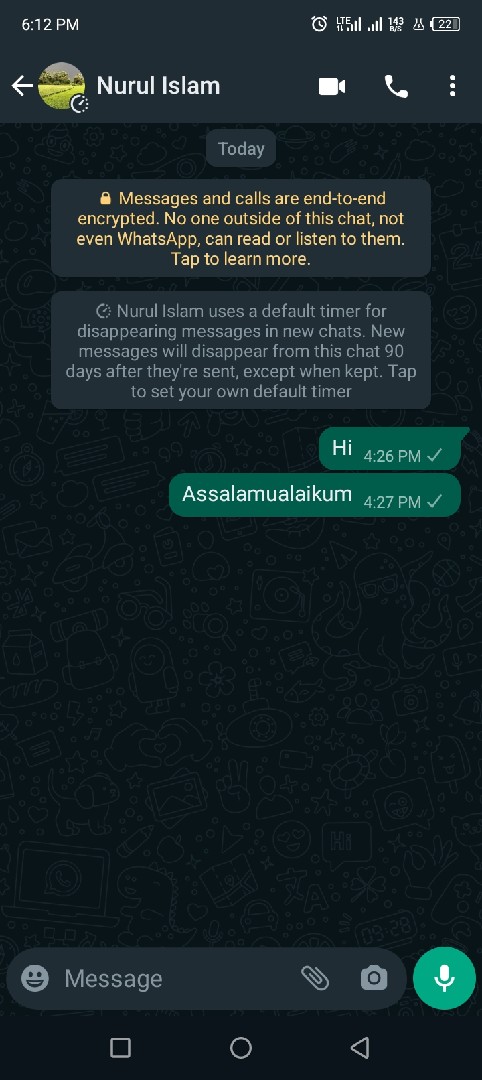The height and width of the screenshot is (1080, 482).
Task: Tap the paperclip attachment icon
Action: pyautogui.click(x=315, y=978)
